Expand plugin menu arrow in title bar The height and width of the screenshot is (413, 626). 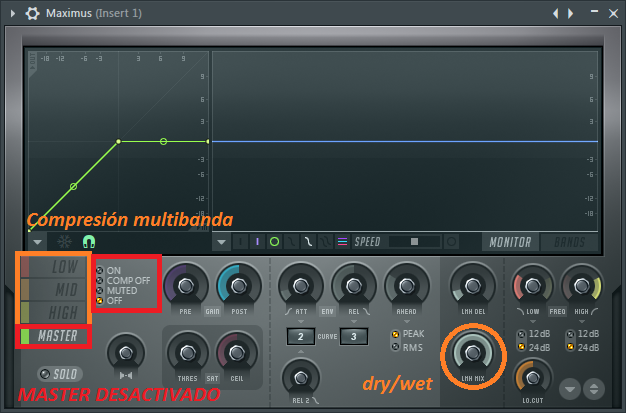(13, 14)
